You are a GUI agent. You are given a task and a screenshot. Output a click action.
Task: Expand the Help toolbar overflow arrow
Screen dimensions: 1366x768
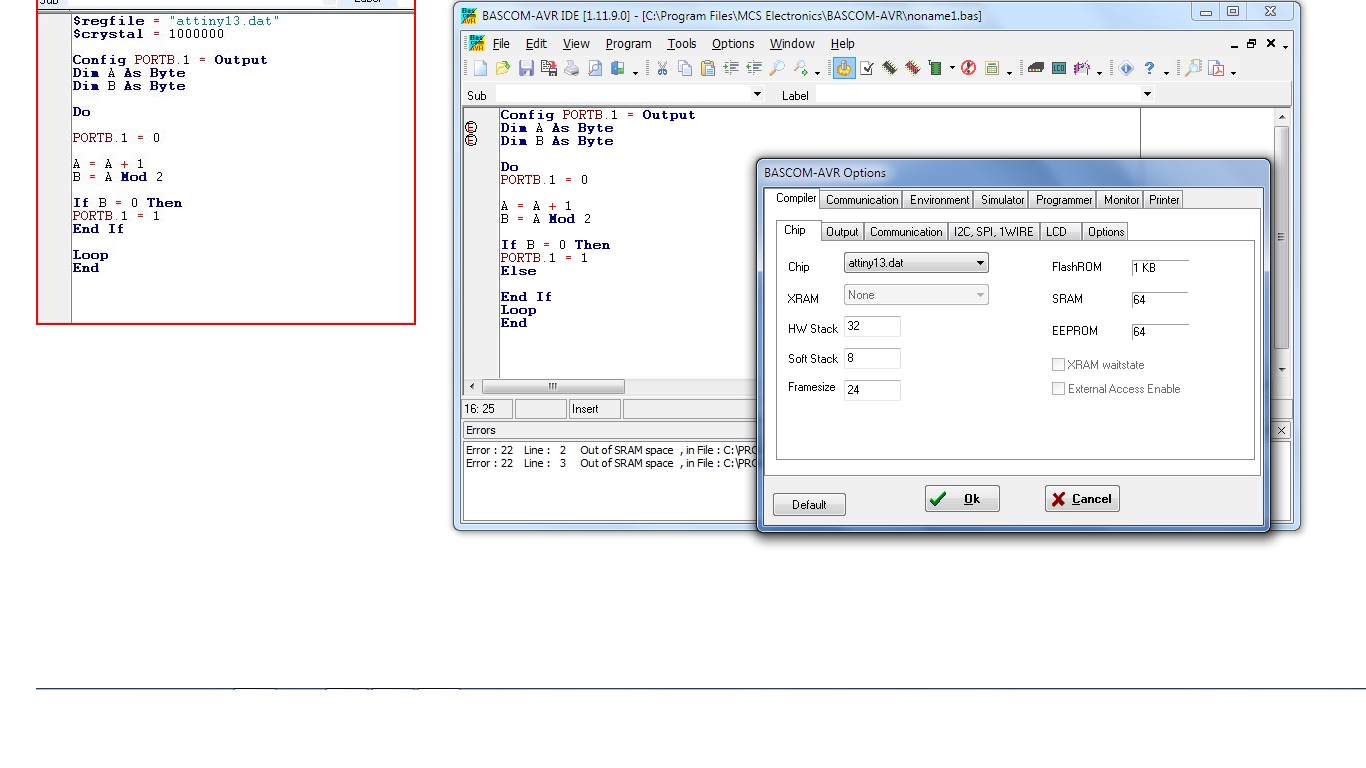[x=1166, y=71]
